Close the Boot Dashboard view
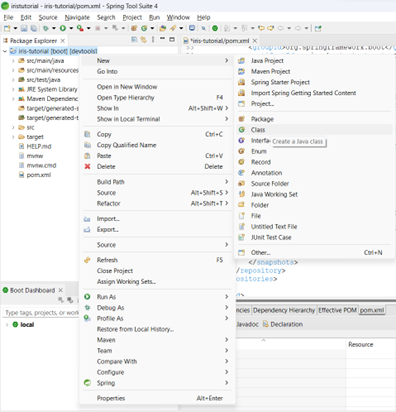Viewport: 396px width, 412px height. click(x=60, y=290)
